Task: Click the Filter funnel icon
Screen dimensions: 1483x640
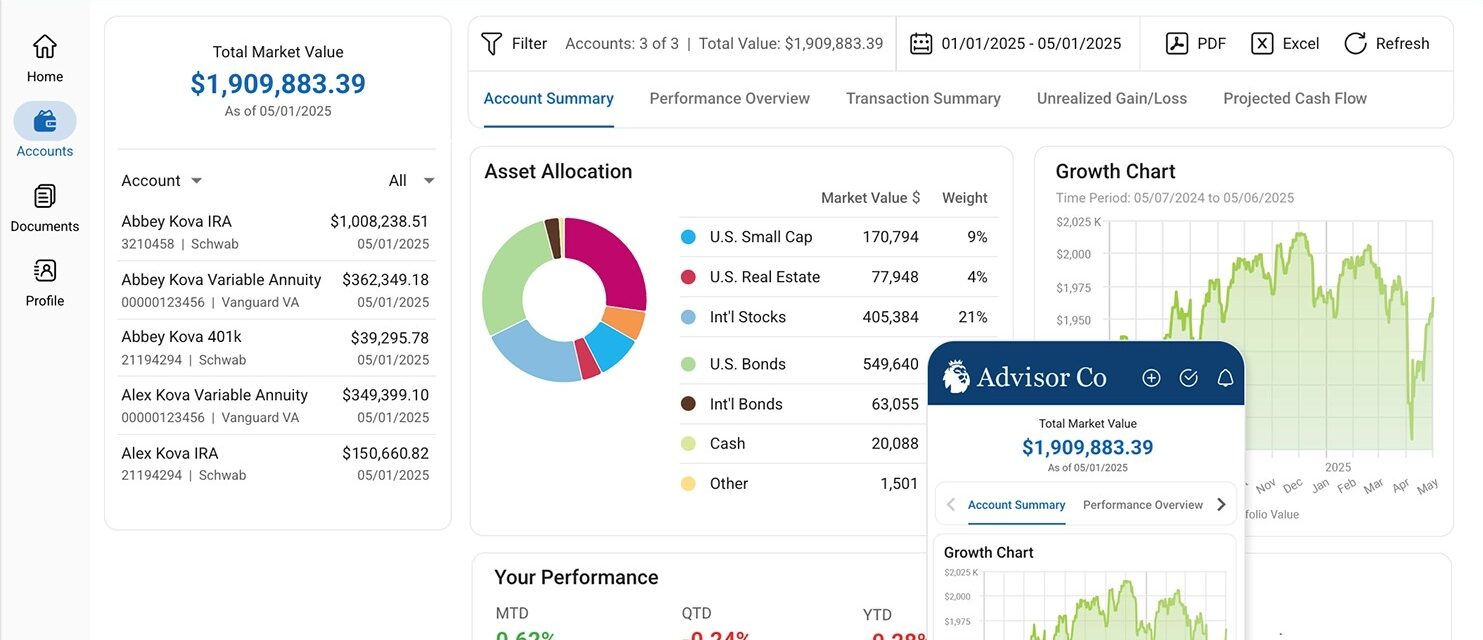Action: click(491, 43)
